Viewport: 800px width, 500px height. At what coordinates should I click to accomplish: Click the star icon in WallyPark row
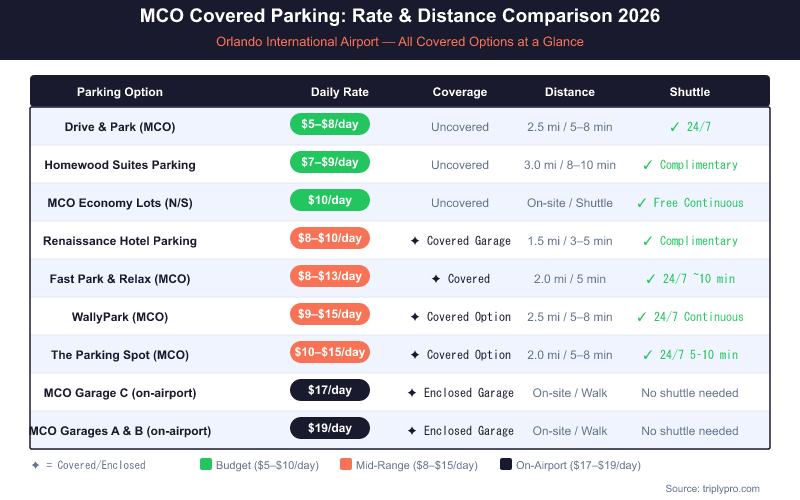pos(415,317)
